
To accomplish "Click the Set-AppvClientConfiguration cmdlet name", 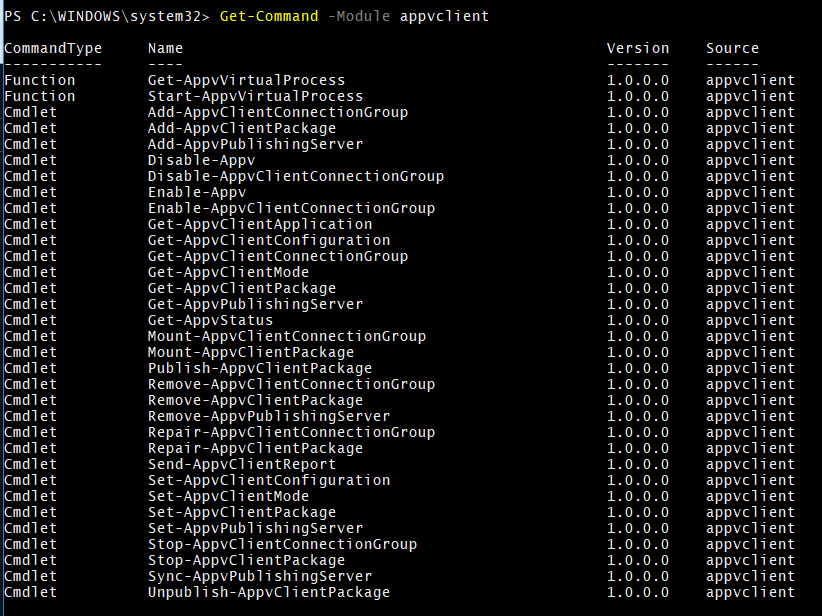I will (x=268, y=480).
